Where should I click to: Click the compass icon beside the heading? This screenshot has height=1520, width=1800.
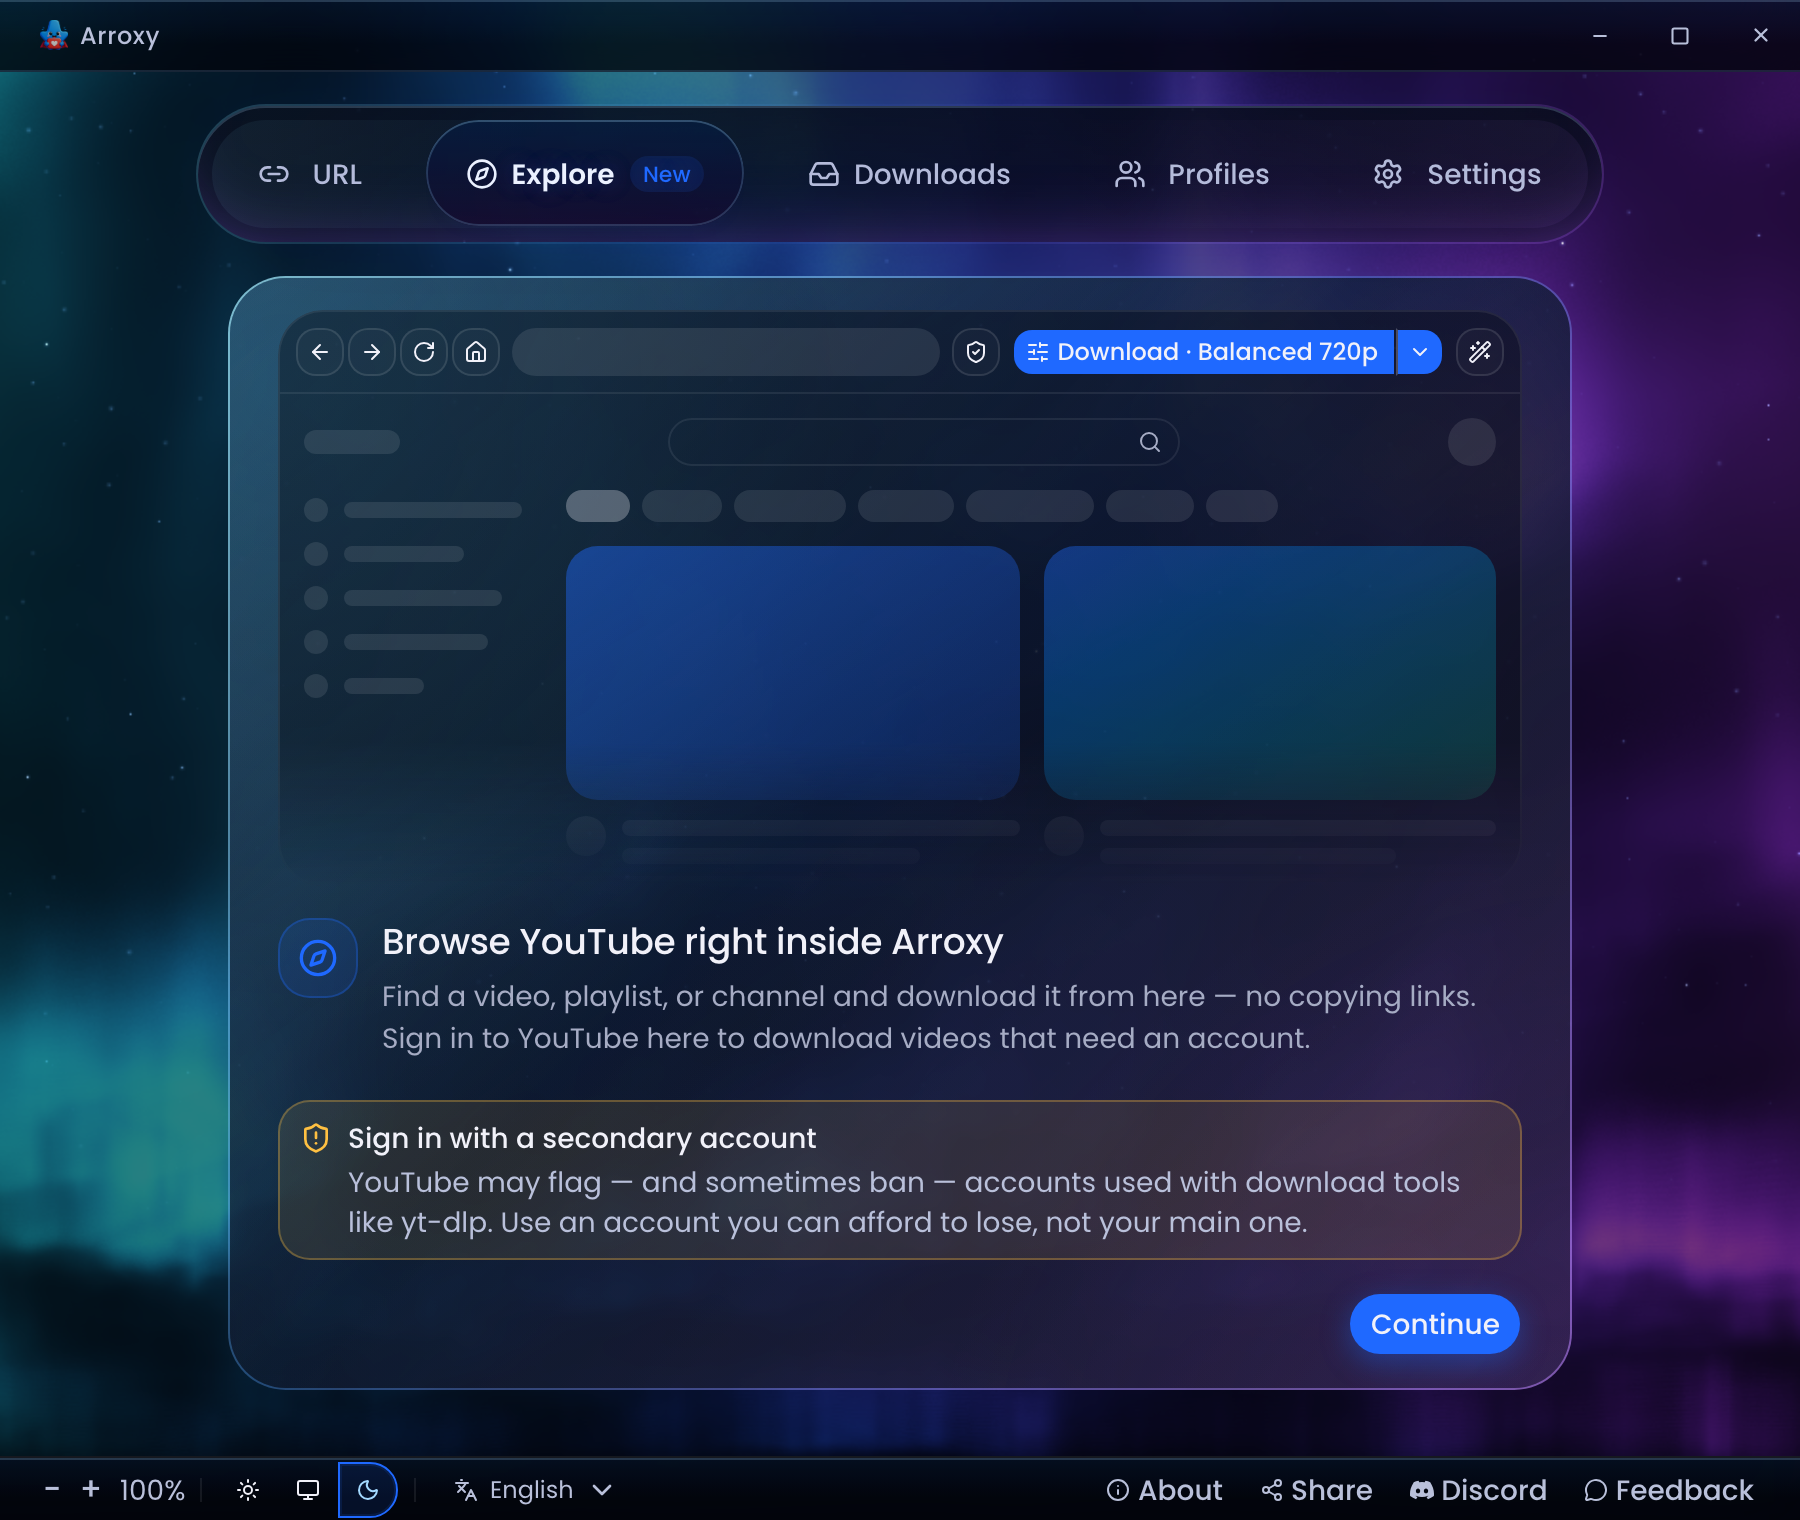click(x=318, y=958)
